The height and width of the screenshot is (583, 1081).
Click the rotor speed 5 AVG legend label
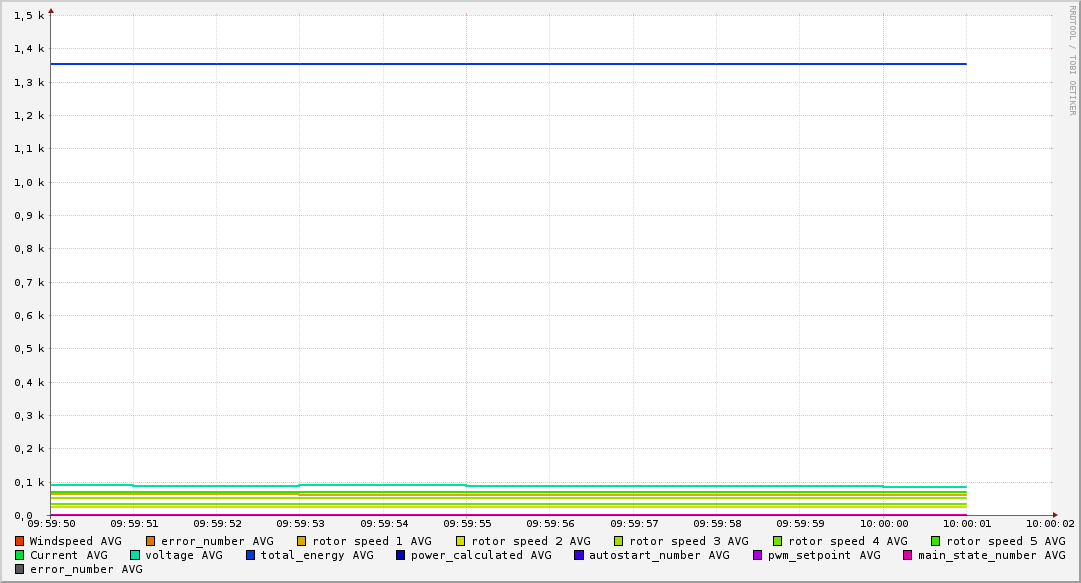1006,541
